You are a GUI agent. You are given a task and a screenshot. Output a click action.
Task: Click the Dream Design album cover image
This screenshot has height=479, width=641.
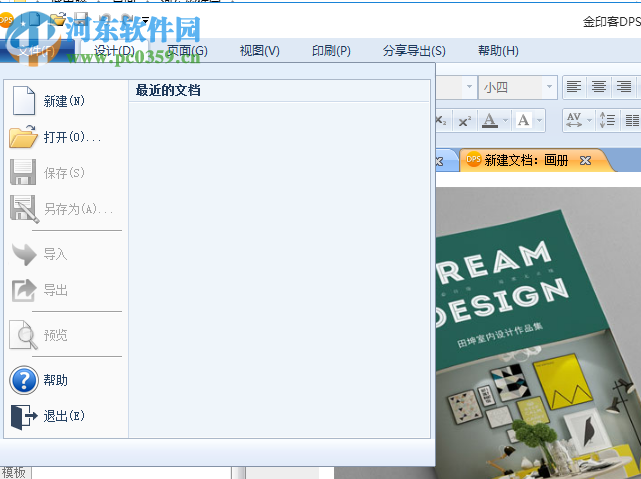538,333
